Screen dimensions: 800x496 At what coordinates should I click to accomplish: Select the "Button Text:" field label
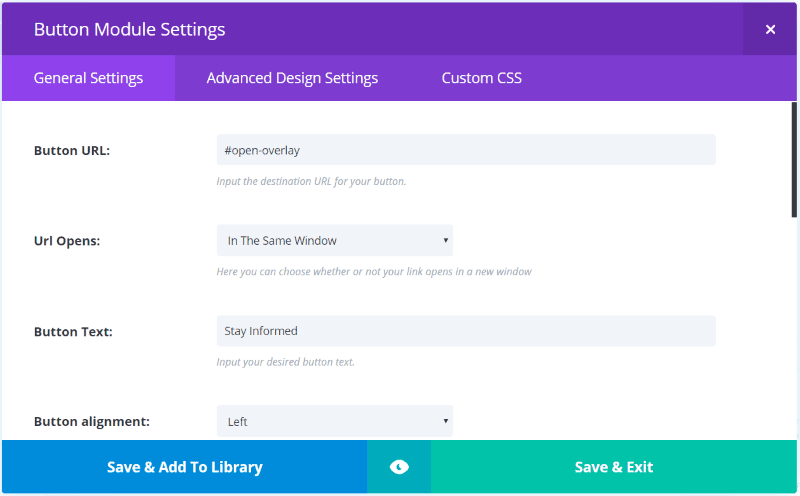tap(73, 332)
